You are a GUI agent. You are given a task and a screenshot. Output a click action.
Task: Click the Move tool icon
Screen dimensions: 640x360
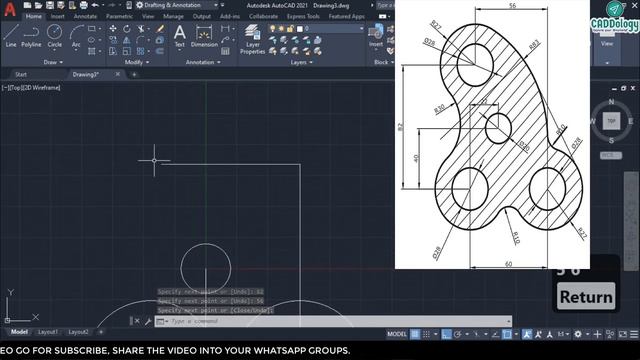click(x=113, y=29)
